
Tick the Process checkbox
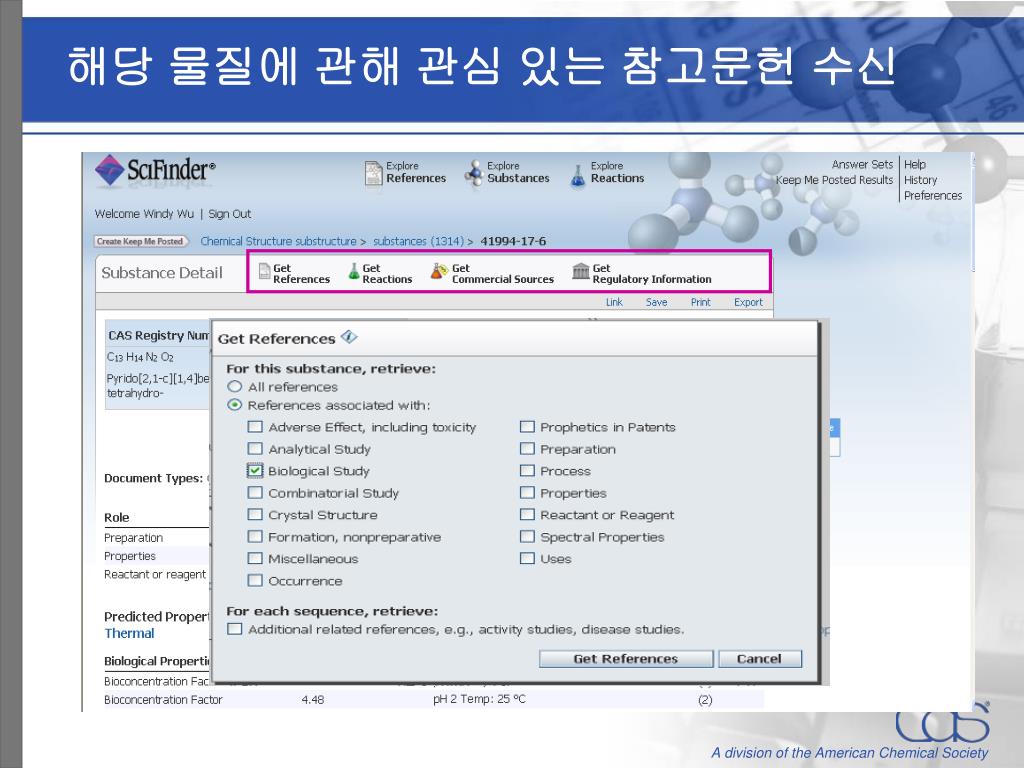[527, 471]
